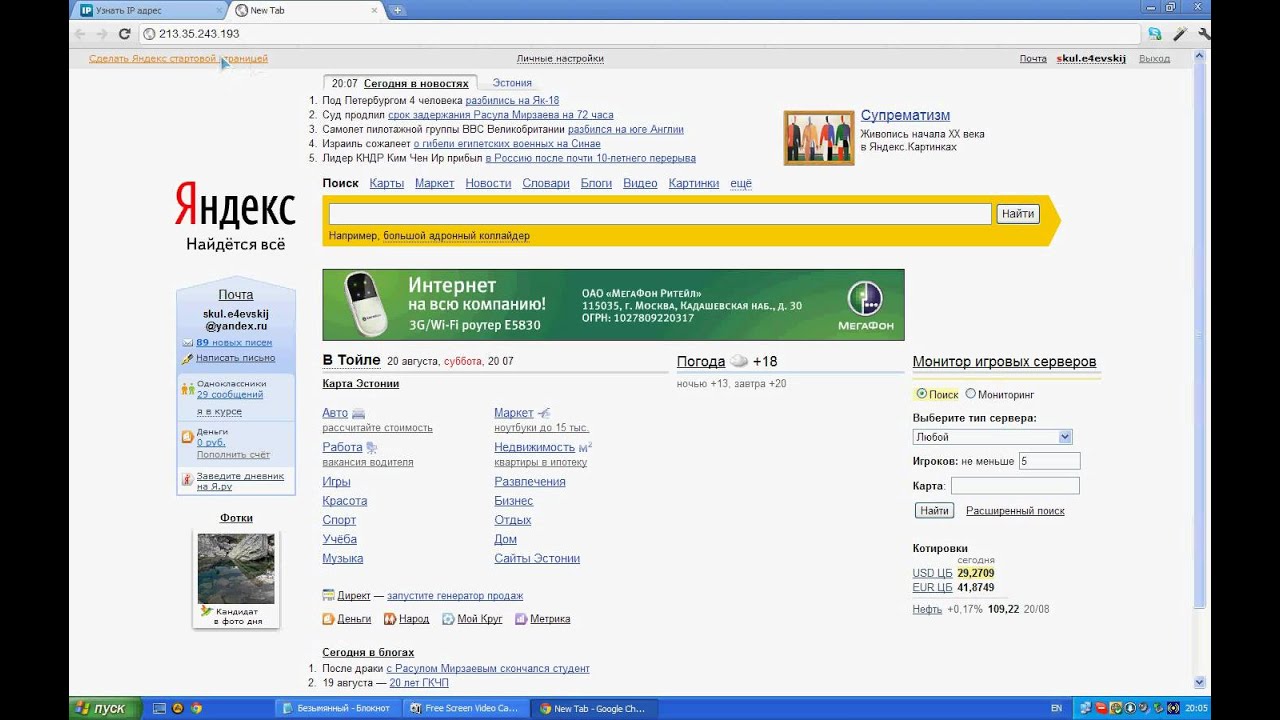Click the Супрематизм heading link
1280x720 pixels.
pyautogui.click(x=905, y=115)
